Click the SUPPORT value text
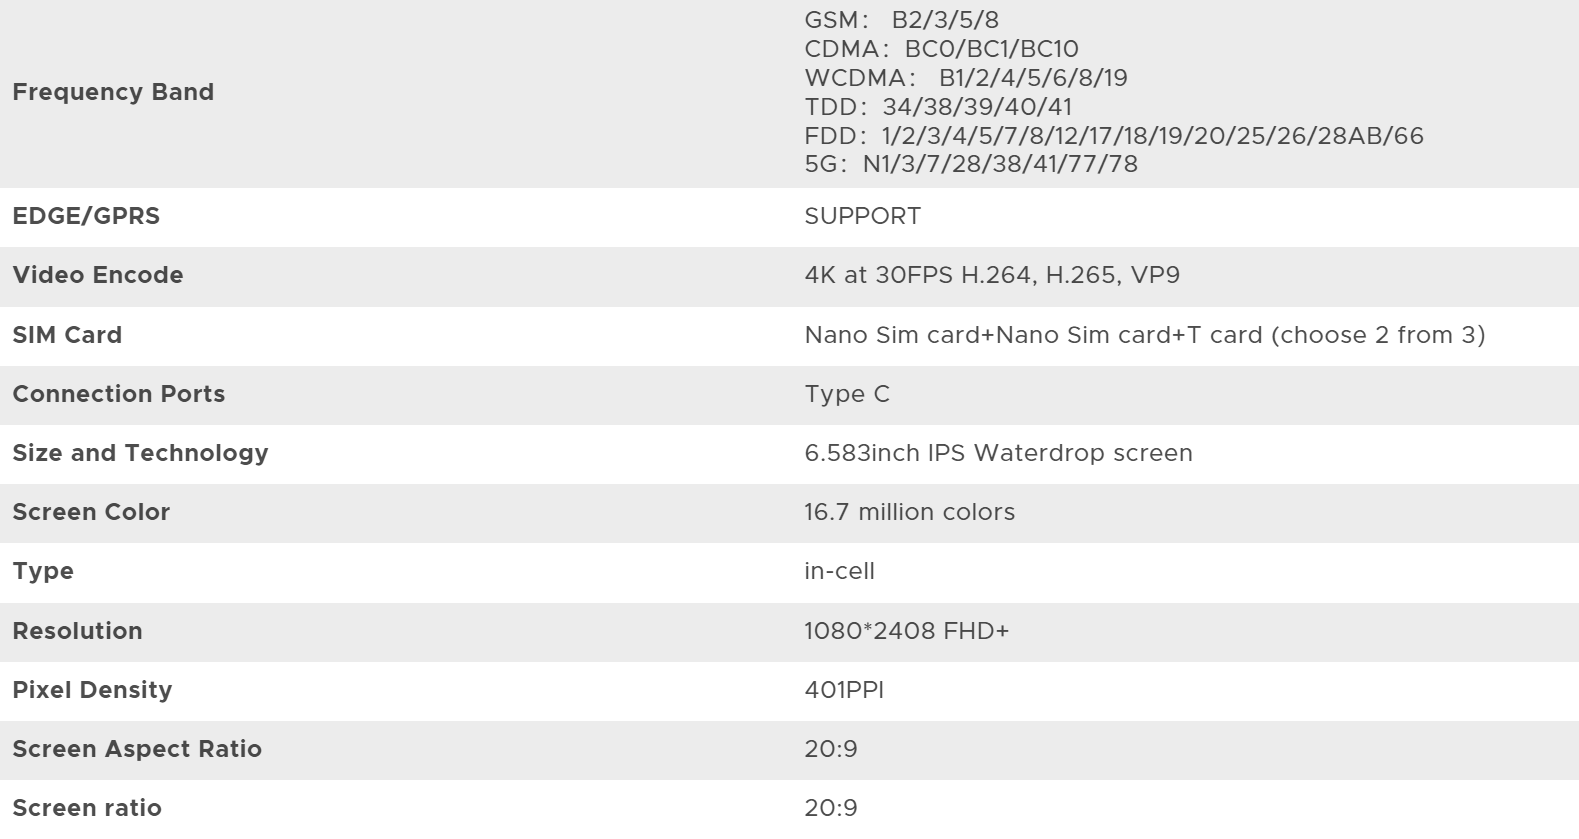1579x839 pixels. [863, 216]
